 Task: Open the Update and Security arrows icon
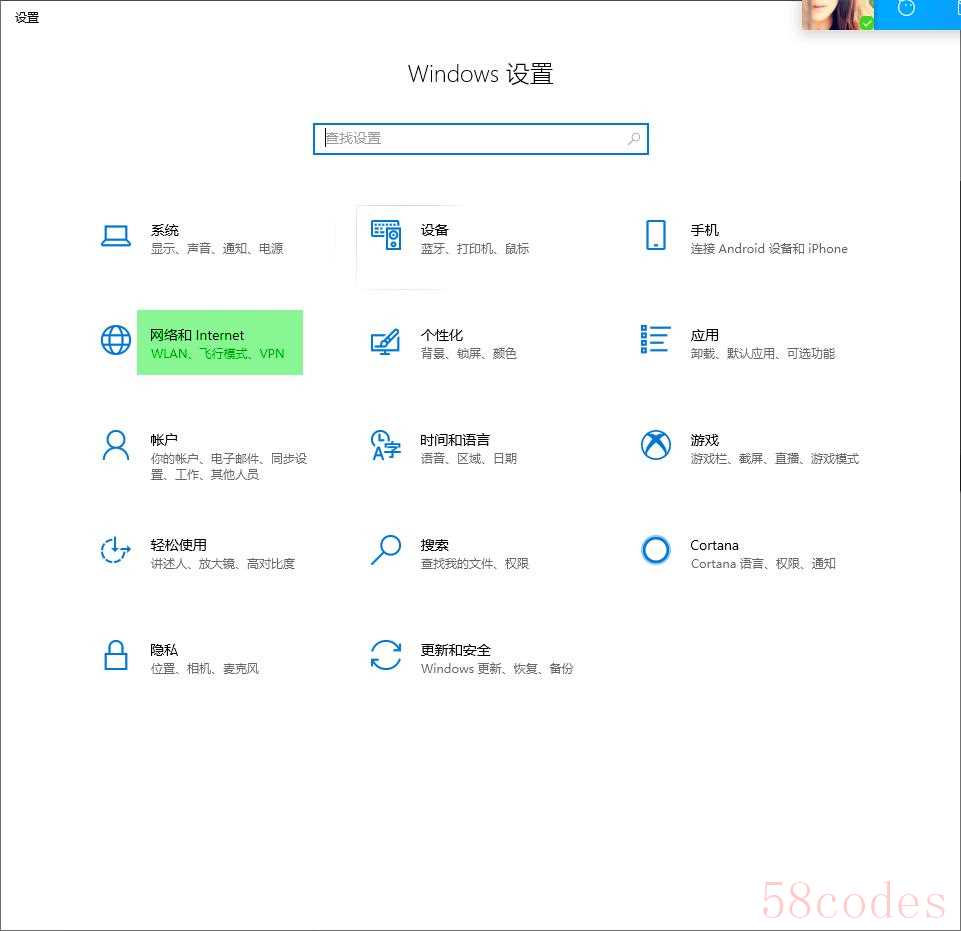pos(386,655)
